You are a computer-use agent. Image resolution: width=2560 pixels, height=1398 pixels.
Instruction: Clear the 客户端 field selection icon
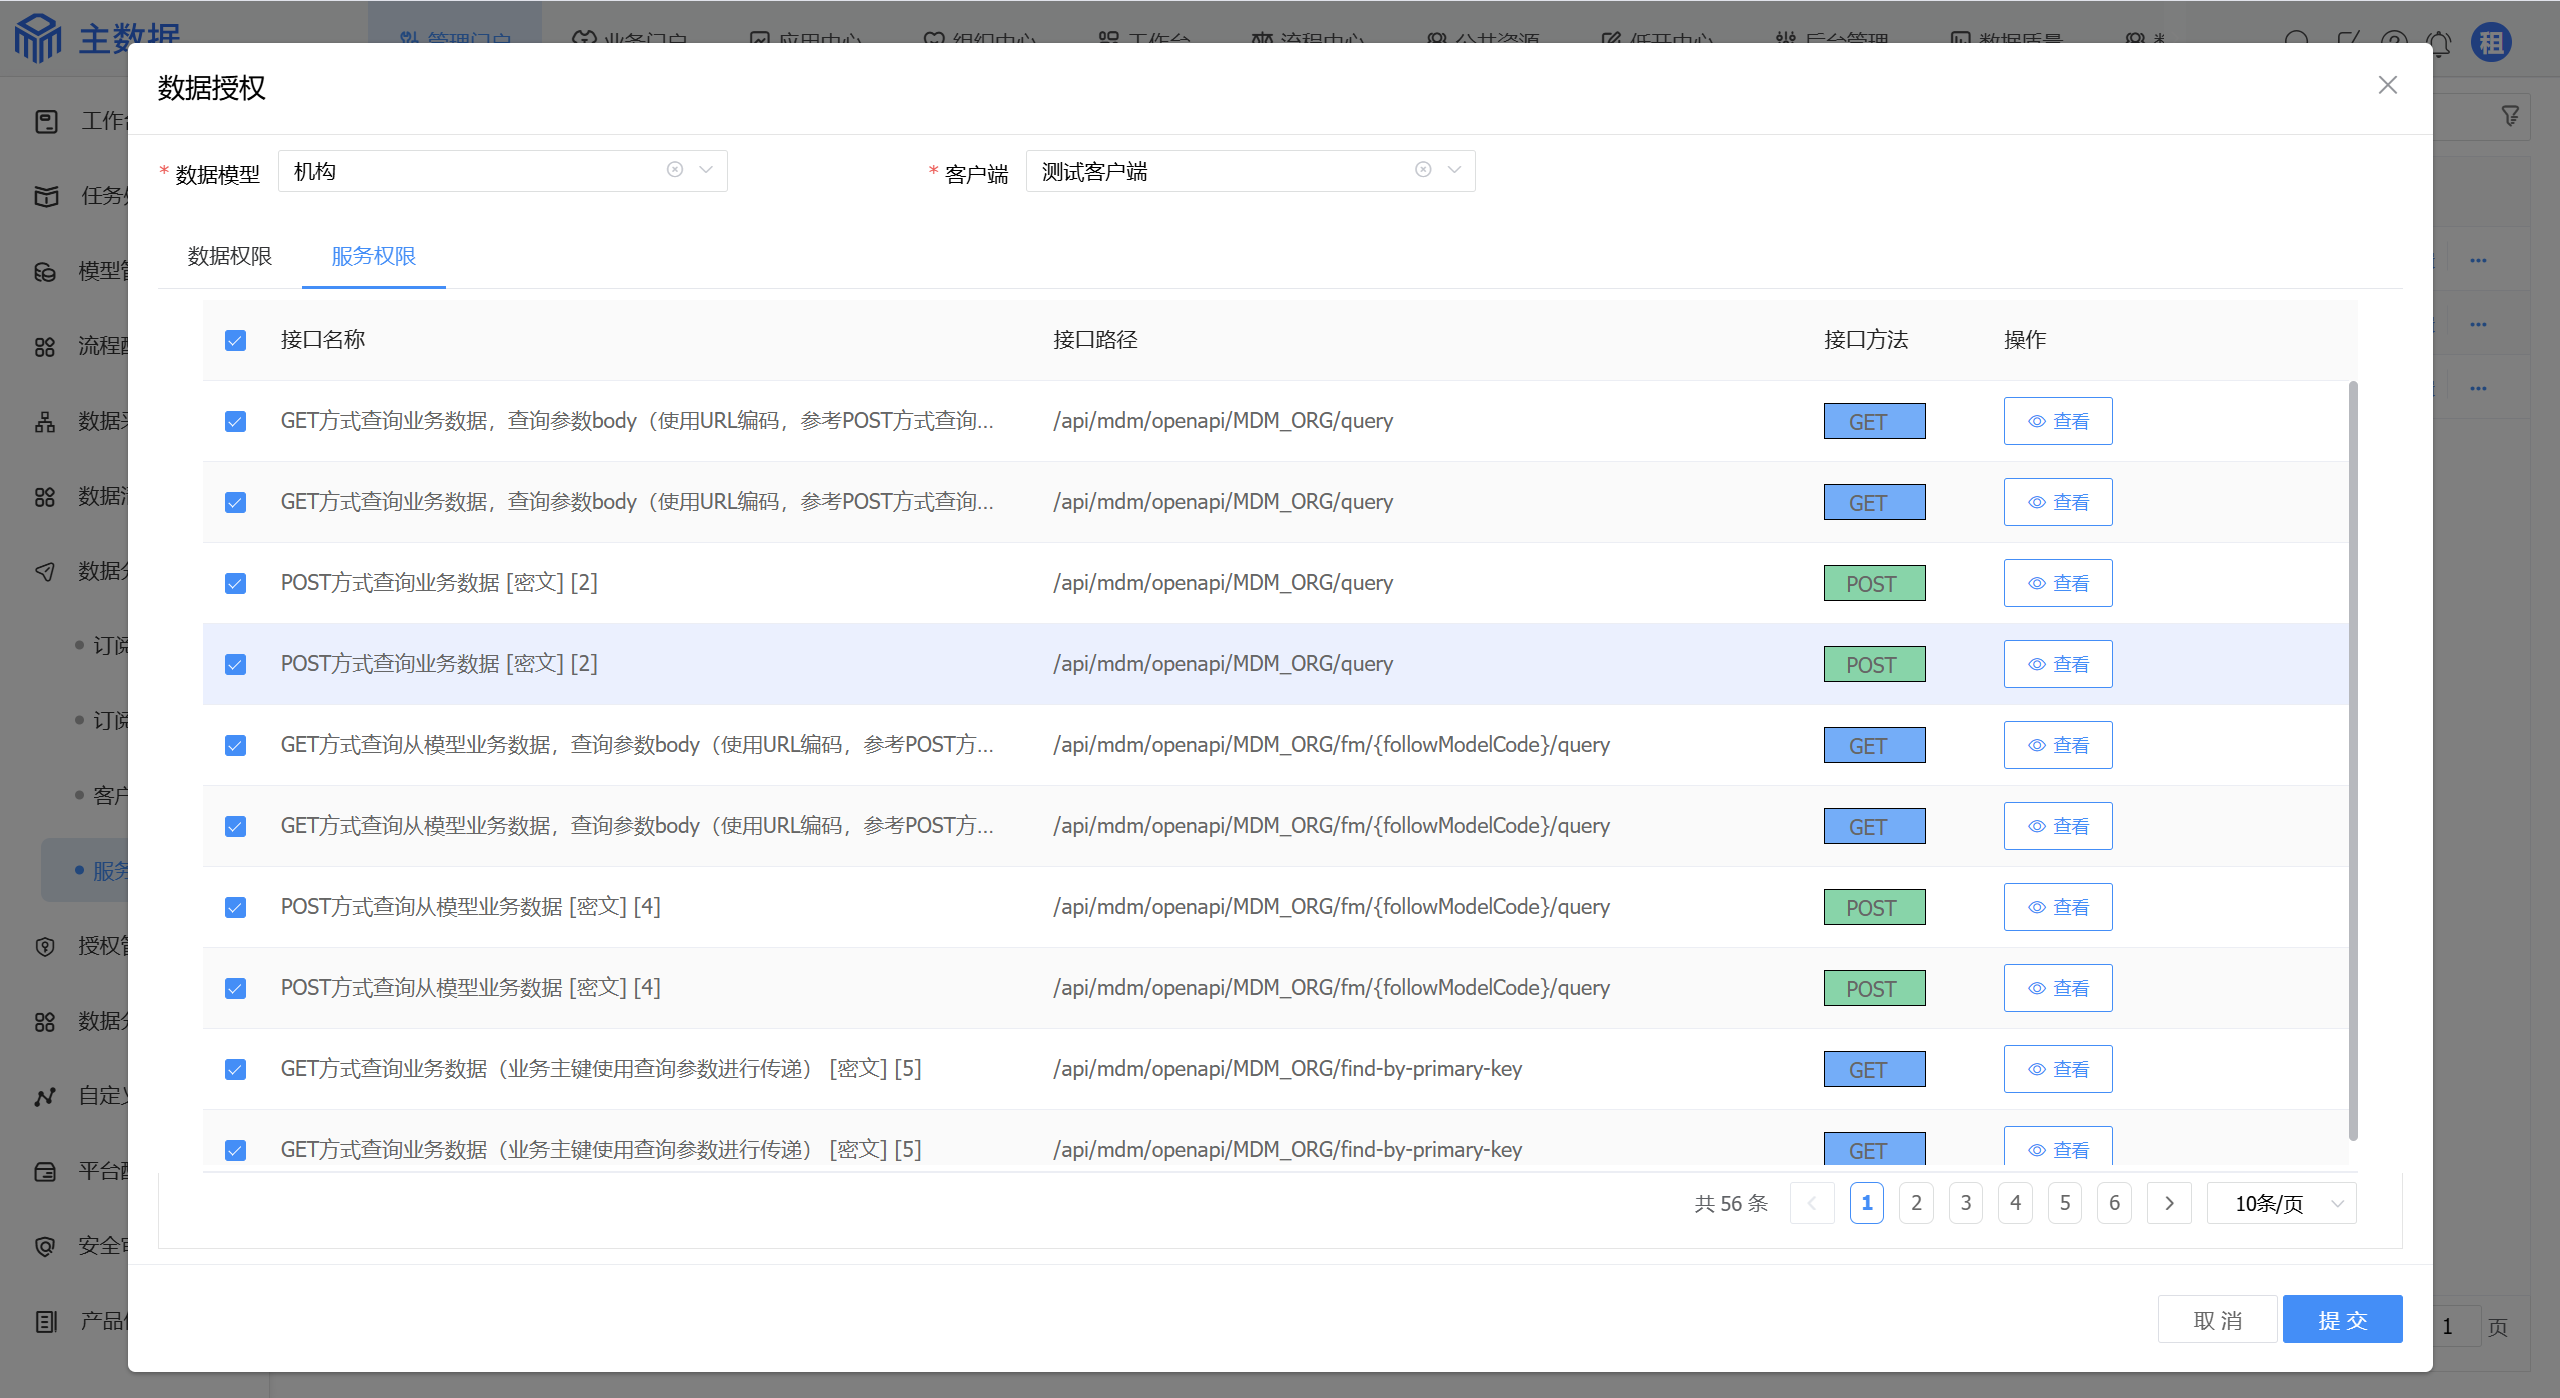coord(1423,170)
